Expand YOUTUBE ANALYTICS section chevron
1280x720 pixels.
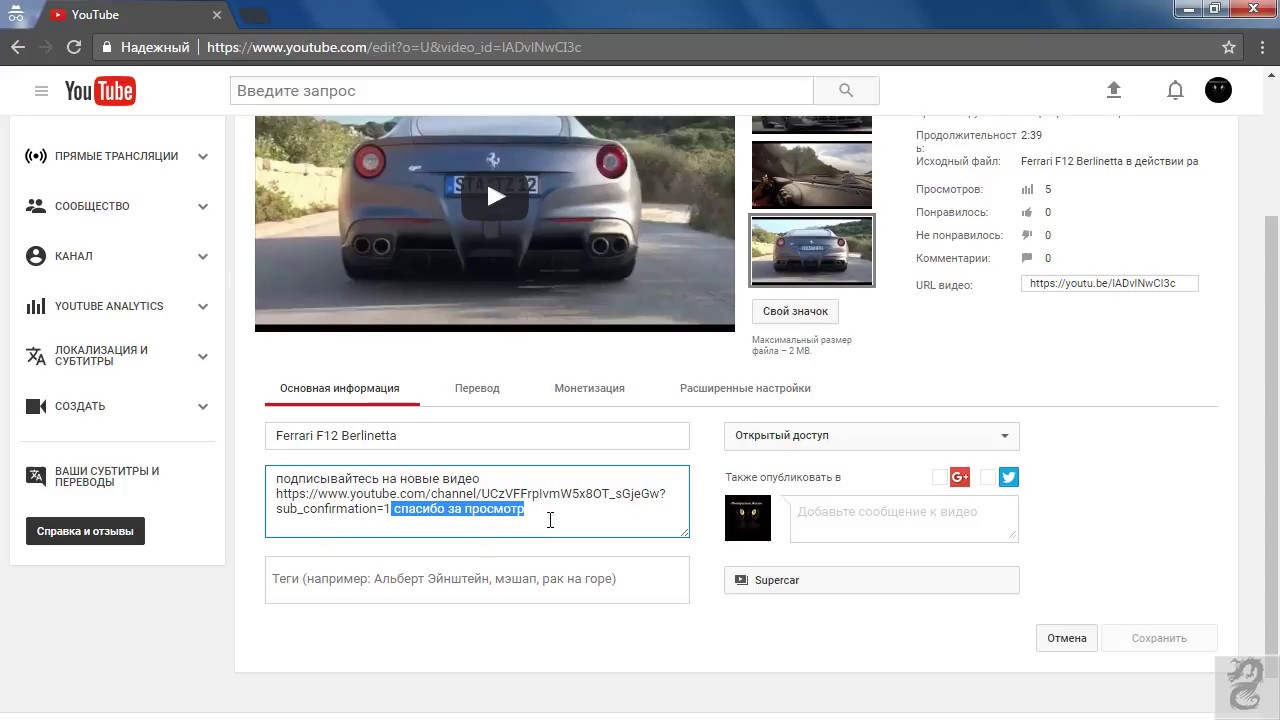coord(203,306)
